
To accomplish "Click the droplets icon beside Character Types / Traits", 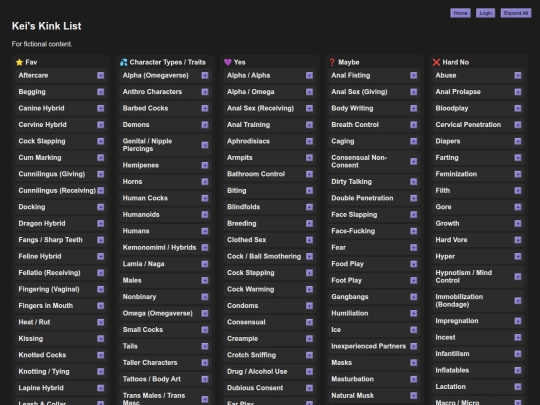I will (x=124, y=62).
